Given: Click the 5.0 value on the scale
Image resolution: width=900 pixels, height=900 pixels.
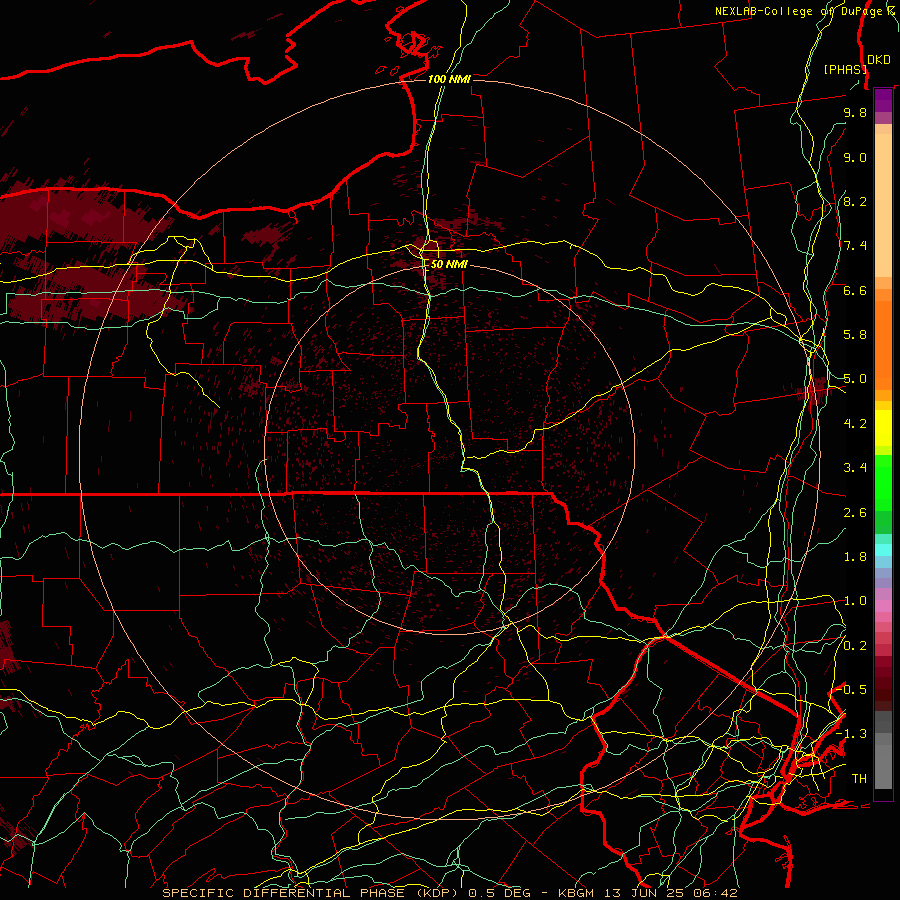Looking at the screenshot, I should [x=855, y=379].
